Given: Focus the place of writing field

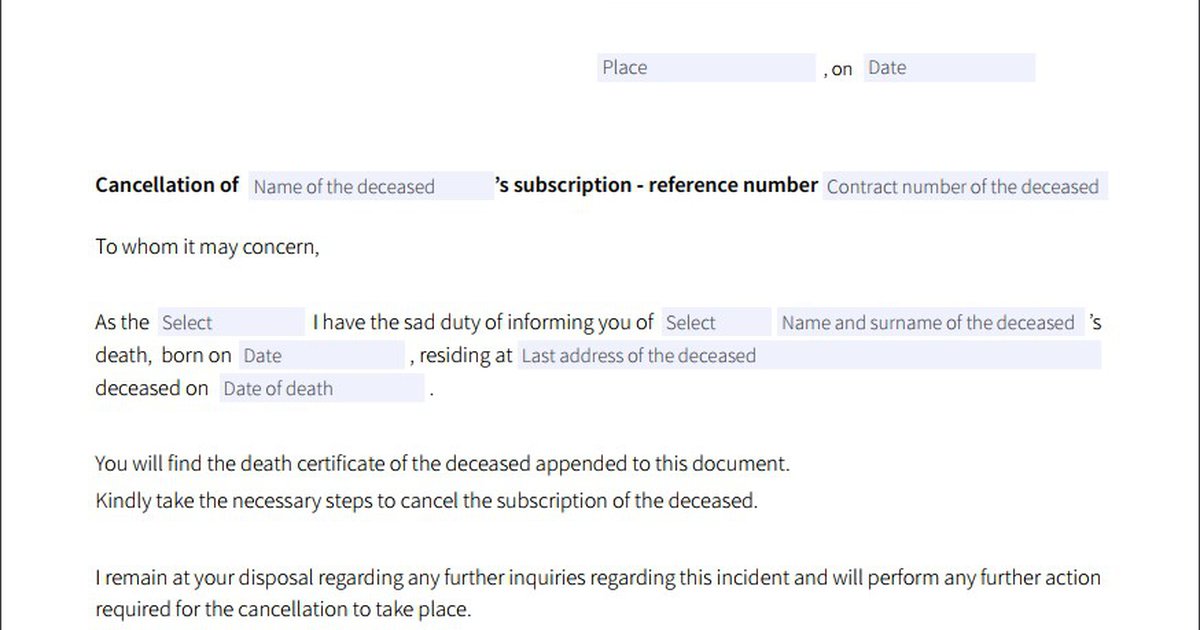Looking at the screenshot, I should (x=705, y=67).
